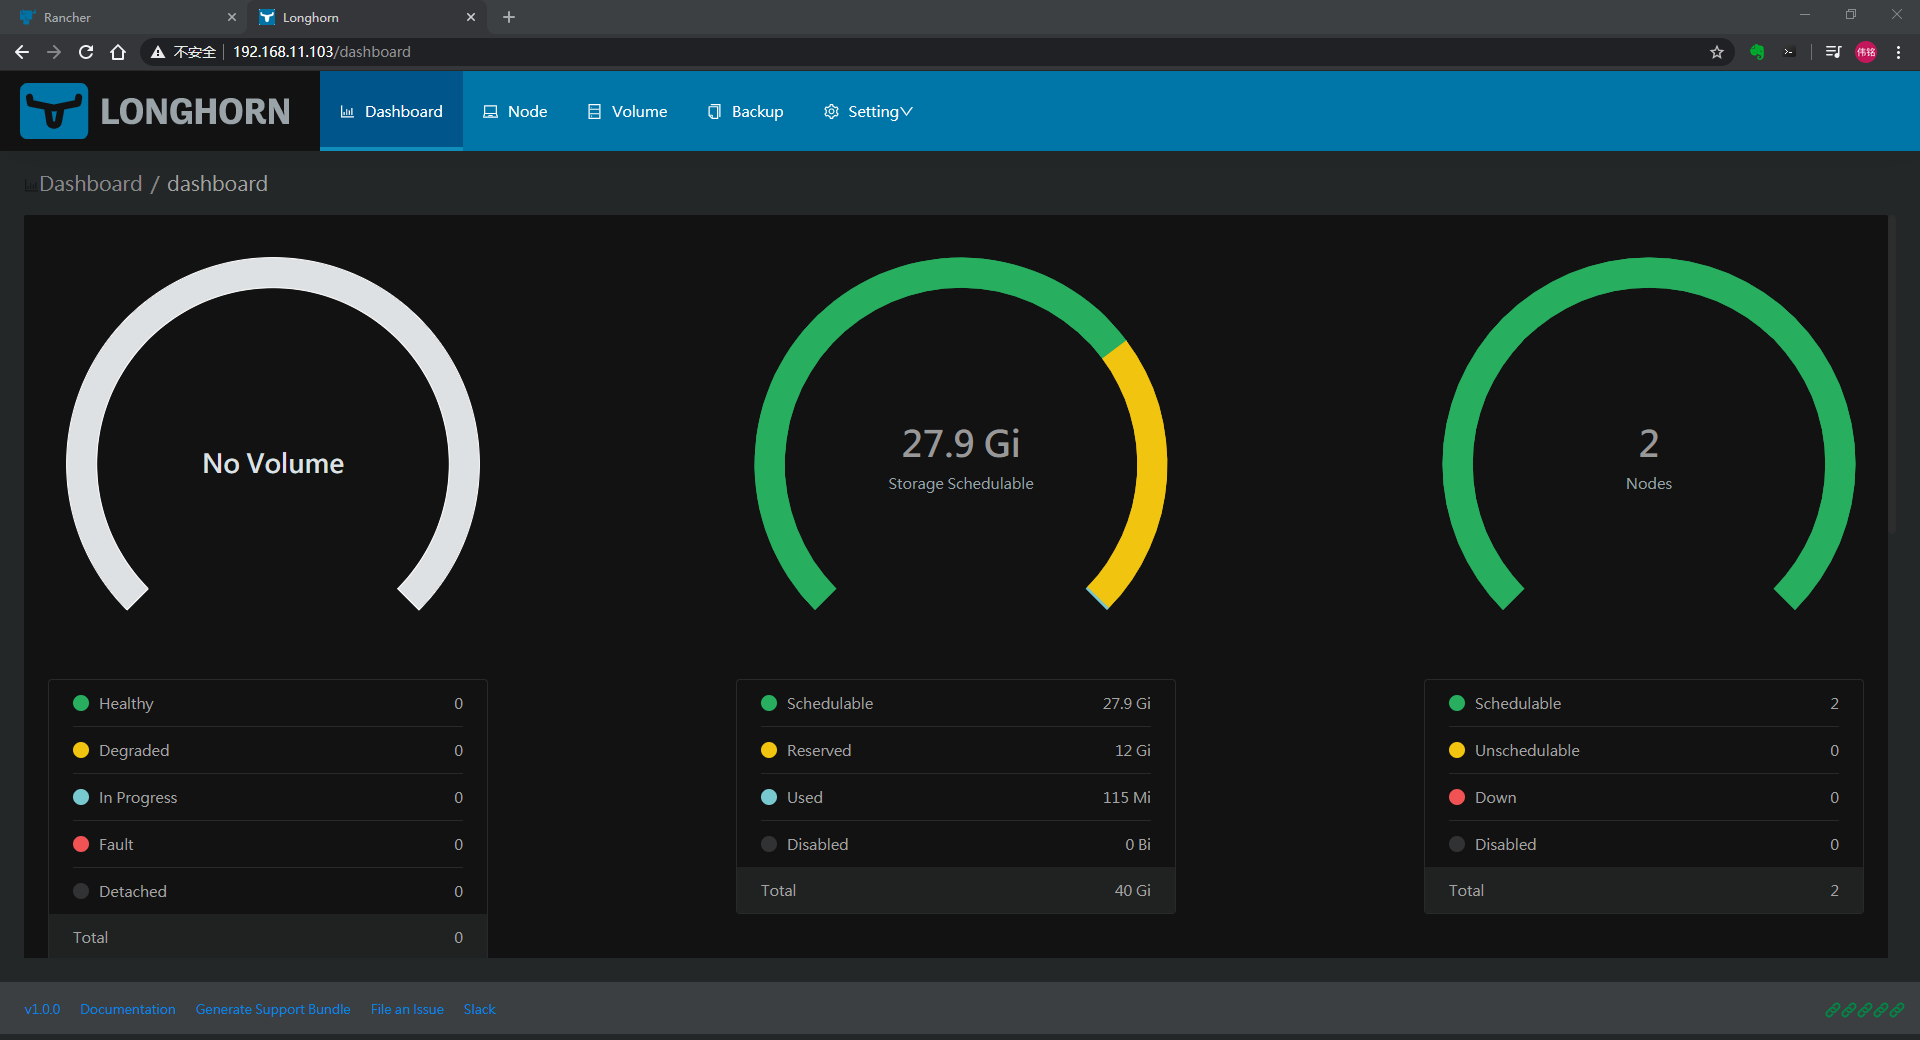Go back using browser back arrow
This screenshot has width=1920, height=1040.
pyautogui.click(x=22, y=52)
